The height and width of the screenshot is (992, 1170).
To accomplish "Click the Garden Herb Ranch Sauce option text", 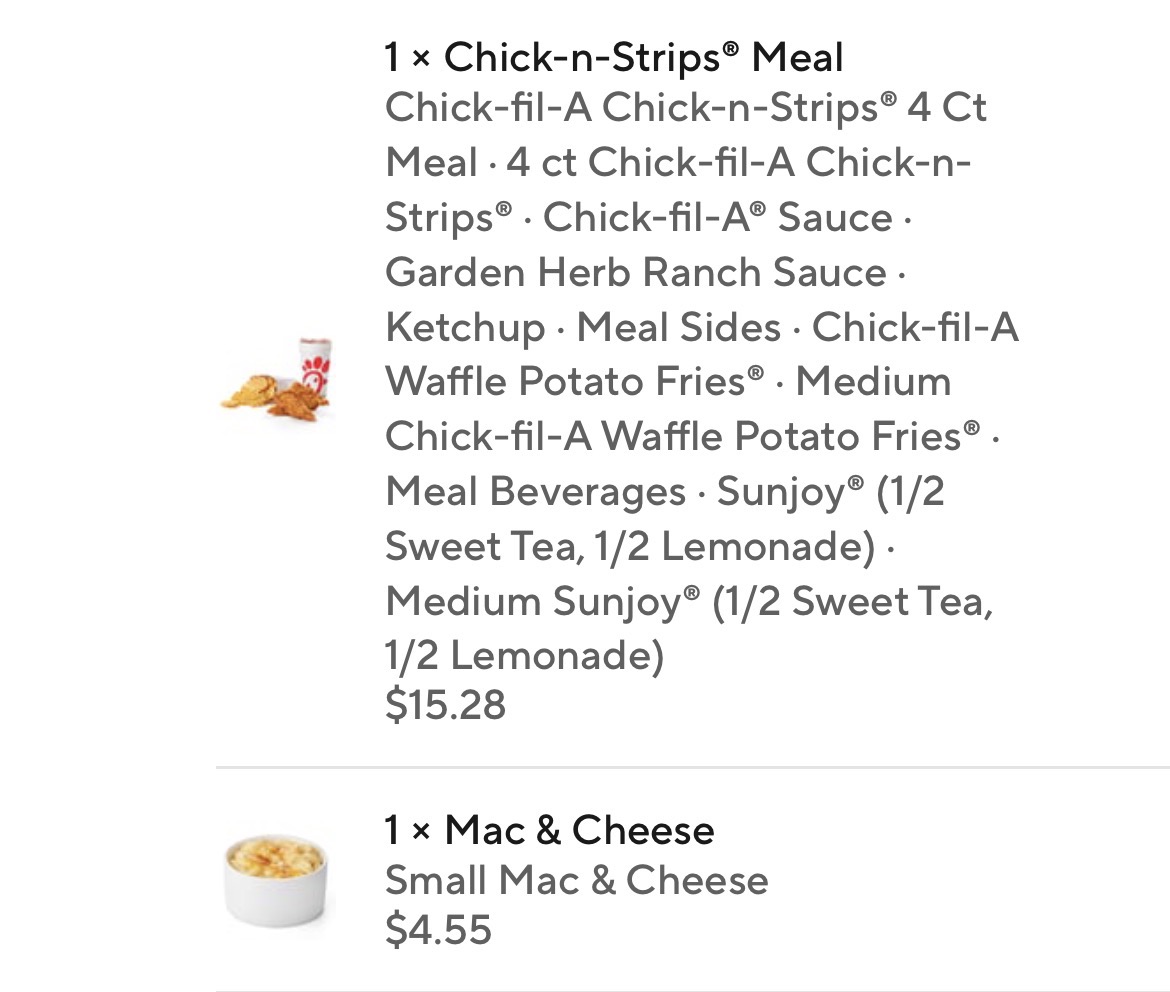I will point(635,272).
